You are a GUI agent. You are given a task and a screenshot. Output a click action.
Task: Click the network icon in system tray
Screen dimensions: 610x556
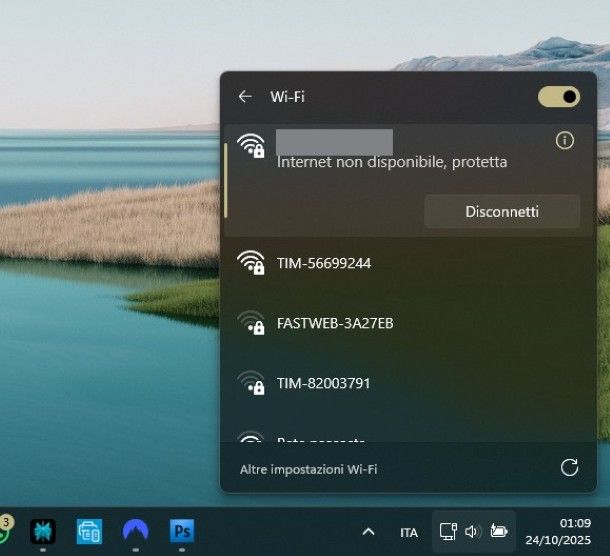pyautogui.click(x=448, y=531)
